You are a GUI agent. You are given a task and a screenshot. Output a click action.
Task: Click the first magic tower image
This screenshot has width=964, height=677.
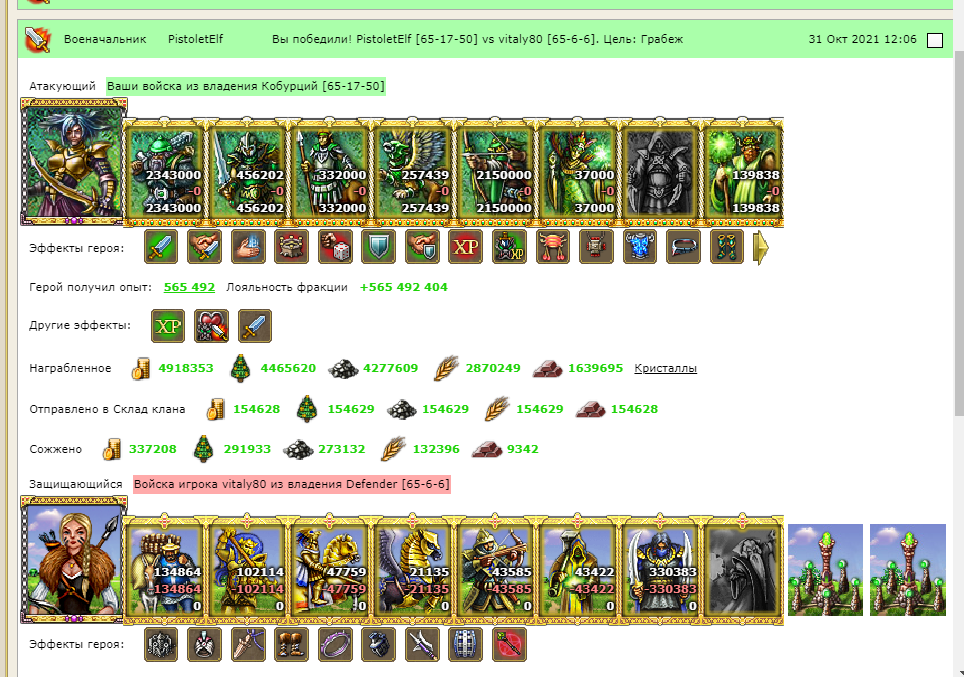coord(825,569)
